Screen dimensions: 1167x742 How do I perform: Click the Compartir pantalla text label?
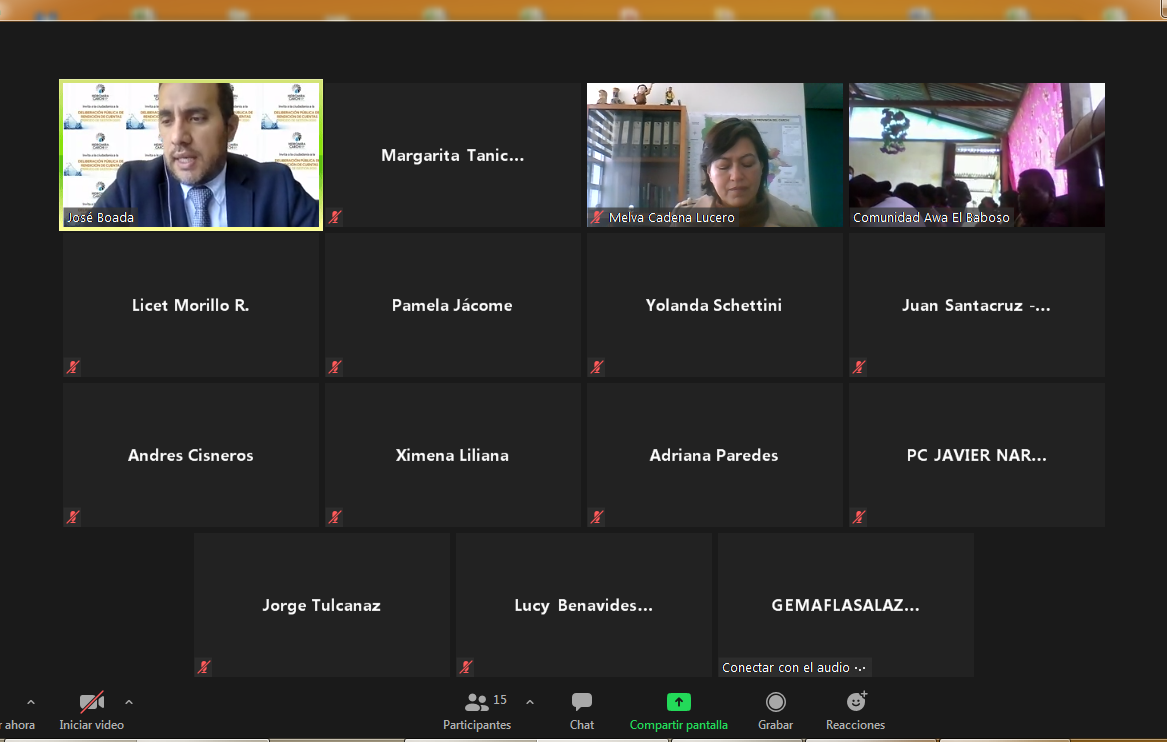coord(679,725)
